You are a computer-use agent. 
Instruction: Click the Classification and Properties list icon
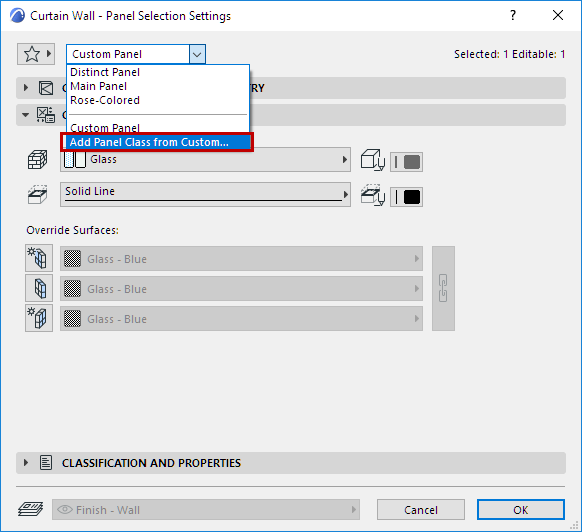(46, 463)
